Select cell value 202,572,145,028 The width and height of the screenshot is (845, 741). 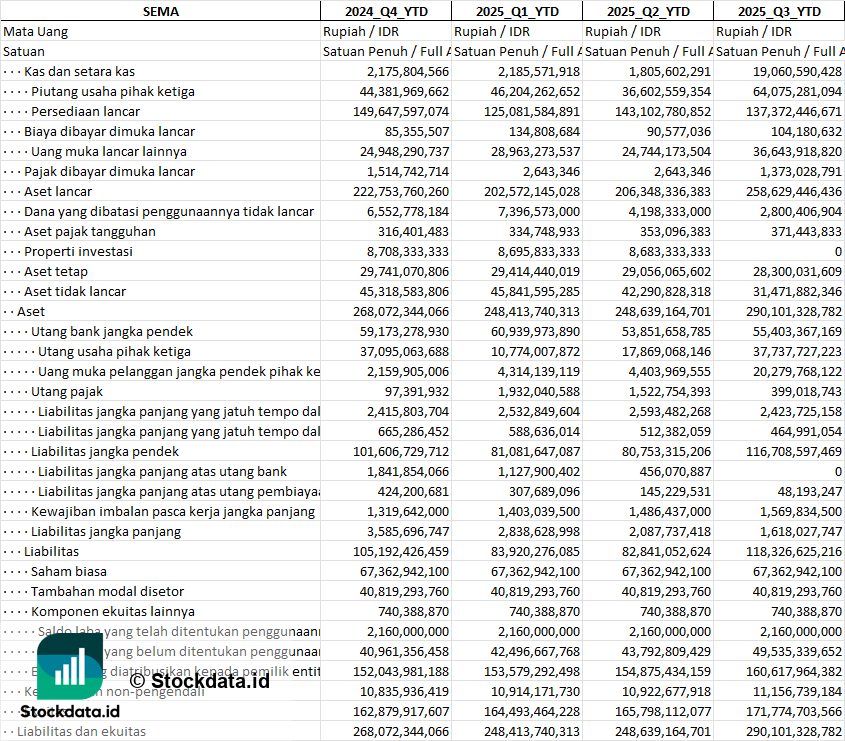pos(532,191)
